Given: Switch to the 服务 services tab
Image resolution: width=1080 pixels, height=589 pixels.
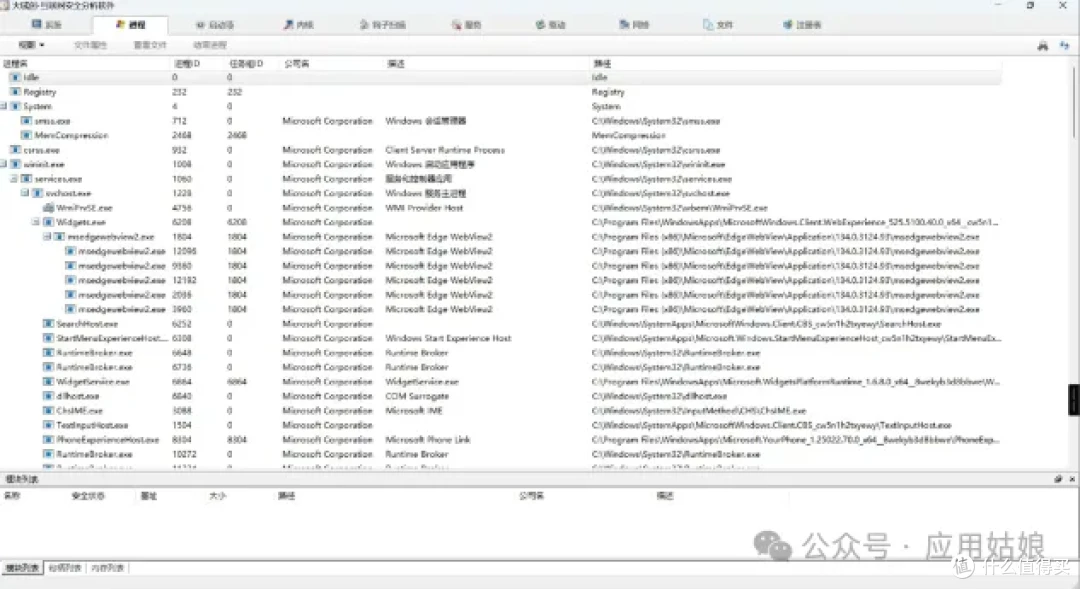Looking at the screenshot, I should [x=466, y=25].
